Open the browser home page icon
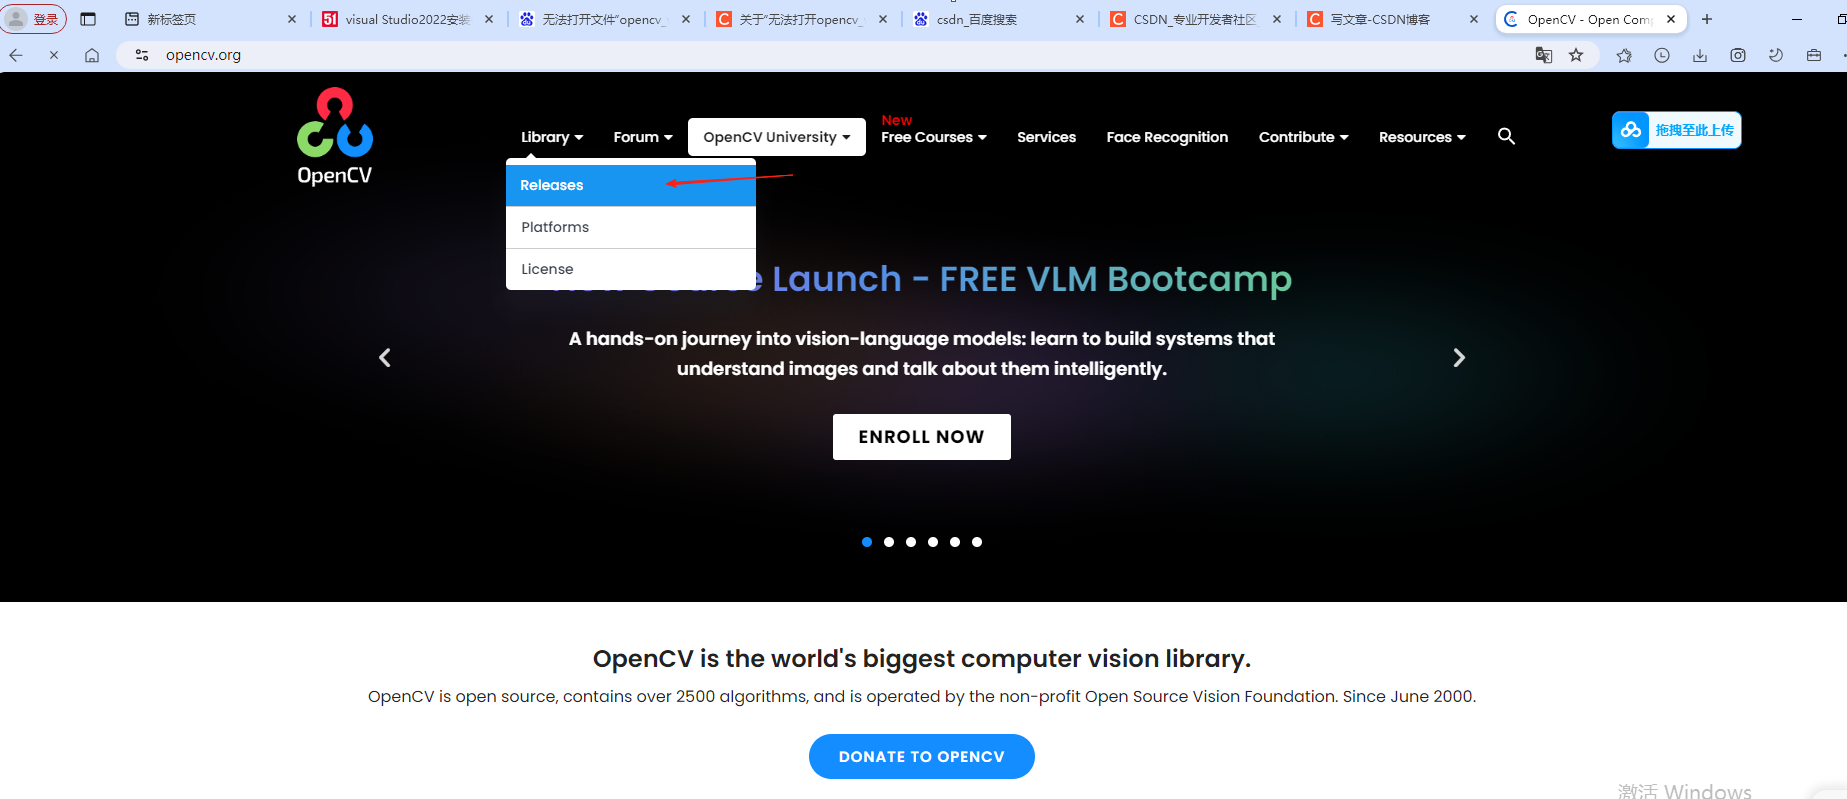 (x=92, y=55)
